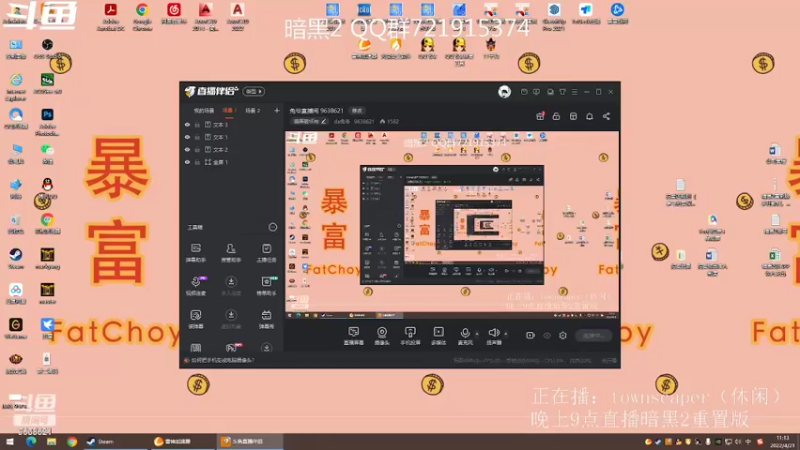The height and width of the screenshot is (450, 800).
Task: Open the first toolbox tool in the third row
Action: click(195, 319)
